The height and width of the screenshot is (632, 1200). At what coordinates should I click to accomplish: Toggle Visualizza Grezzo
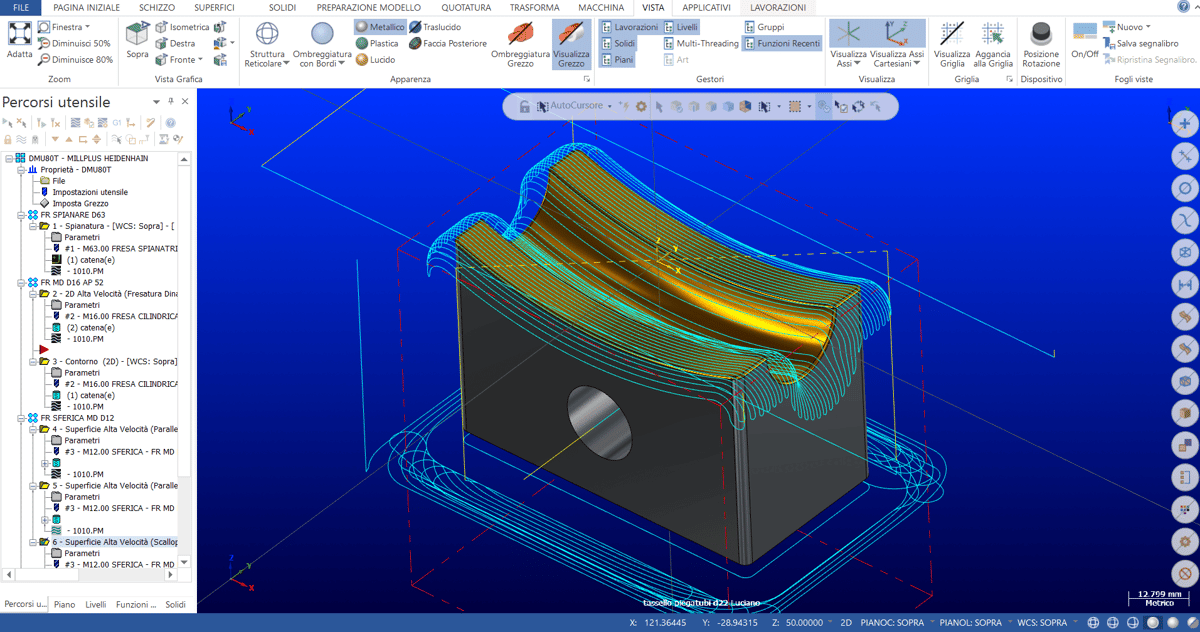571,43
